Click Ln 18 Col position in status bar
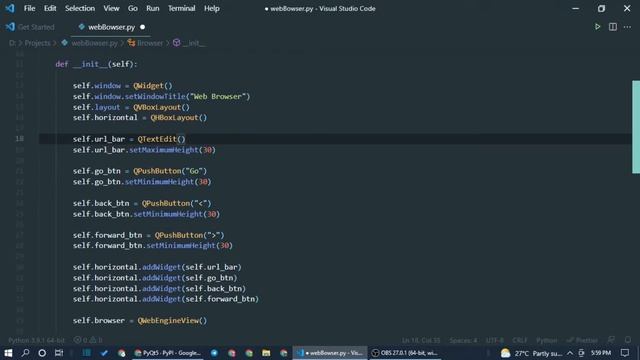This screenshot has height=360, width=640. tap(421, 340)
